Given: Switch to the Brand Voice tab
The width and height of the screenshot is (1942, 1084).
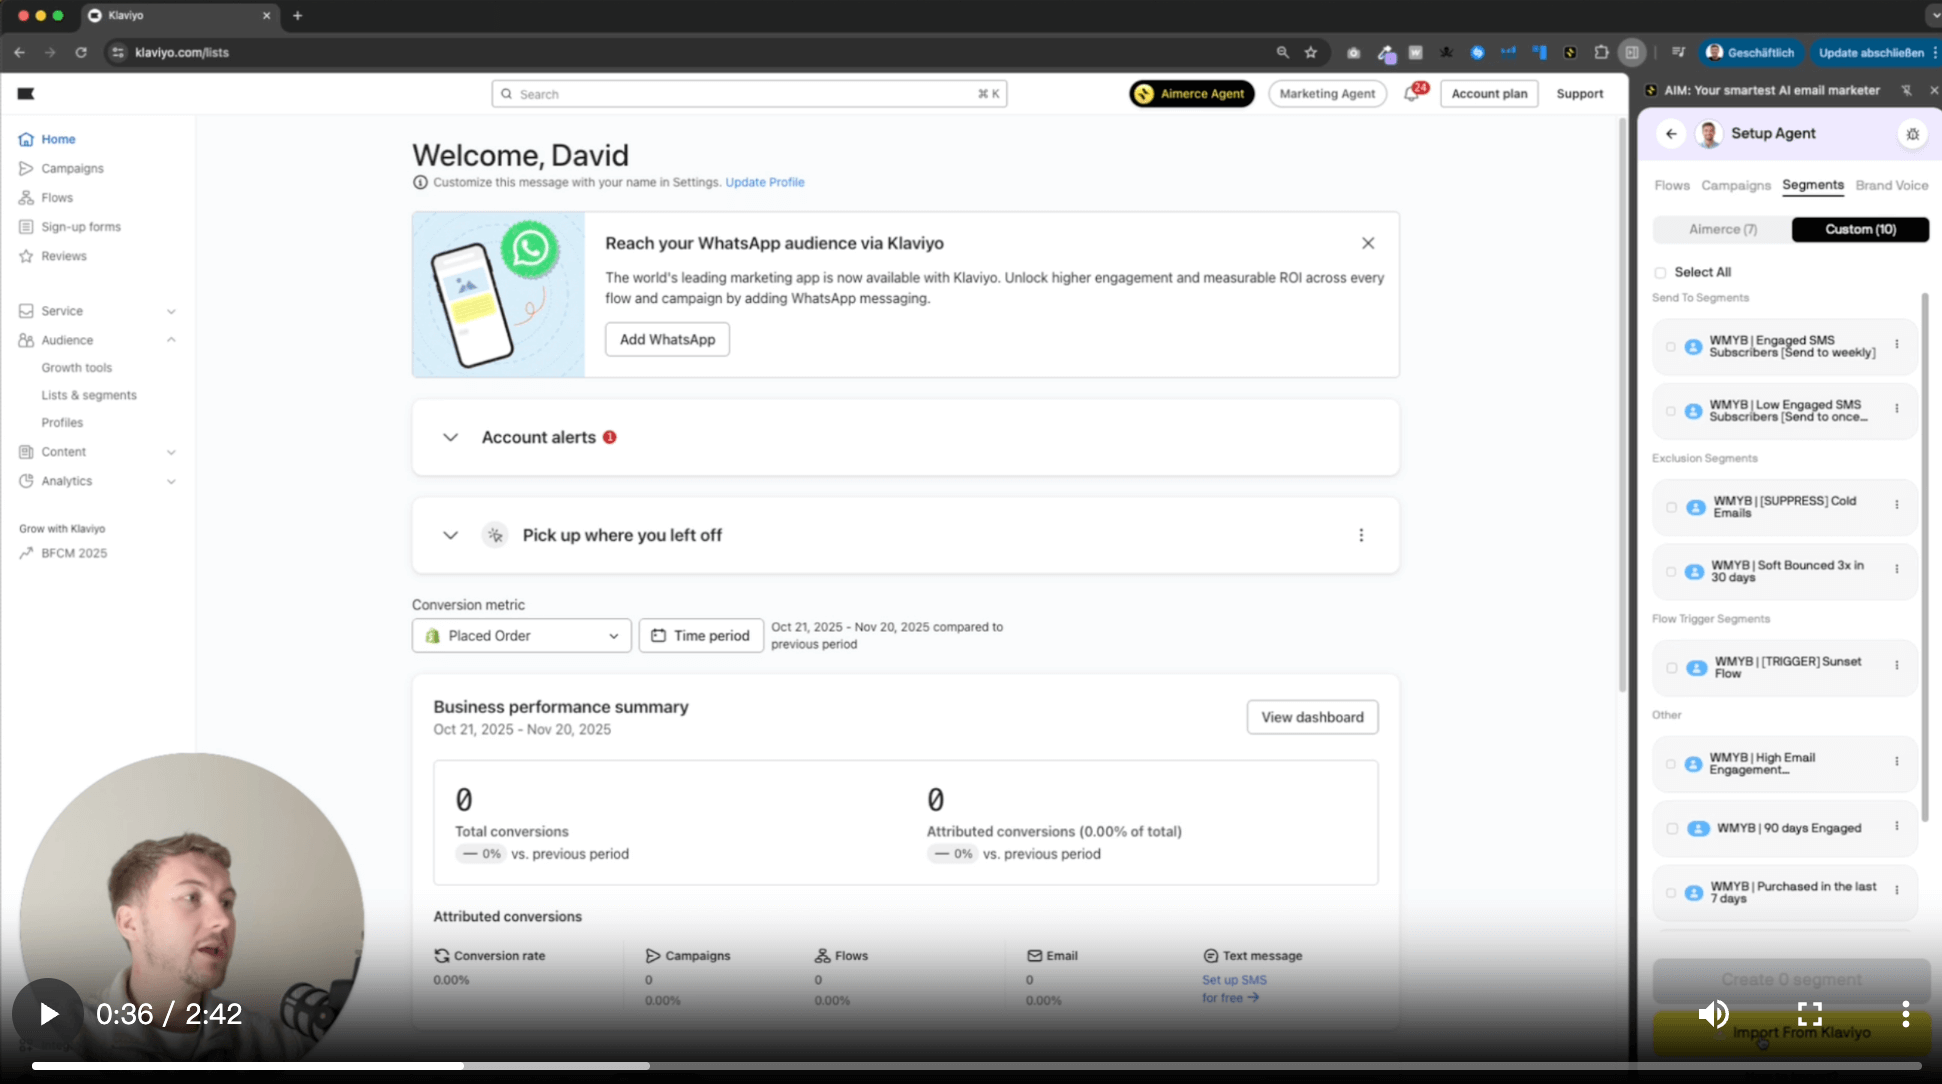Looking at the screenshot, I should click(1893, 185).
